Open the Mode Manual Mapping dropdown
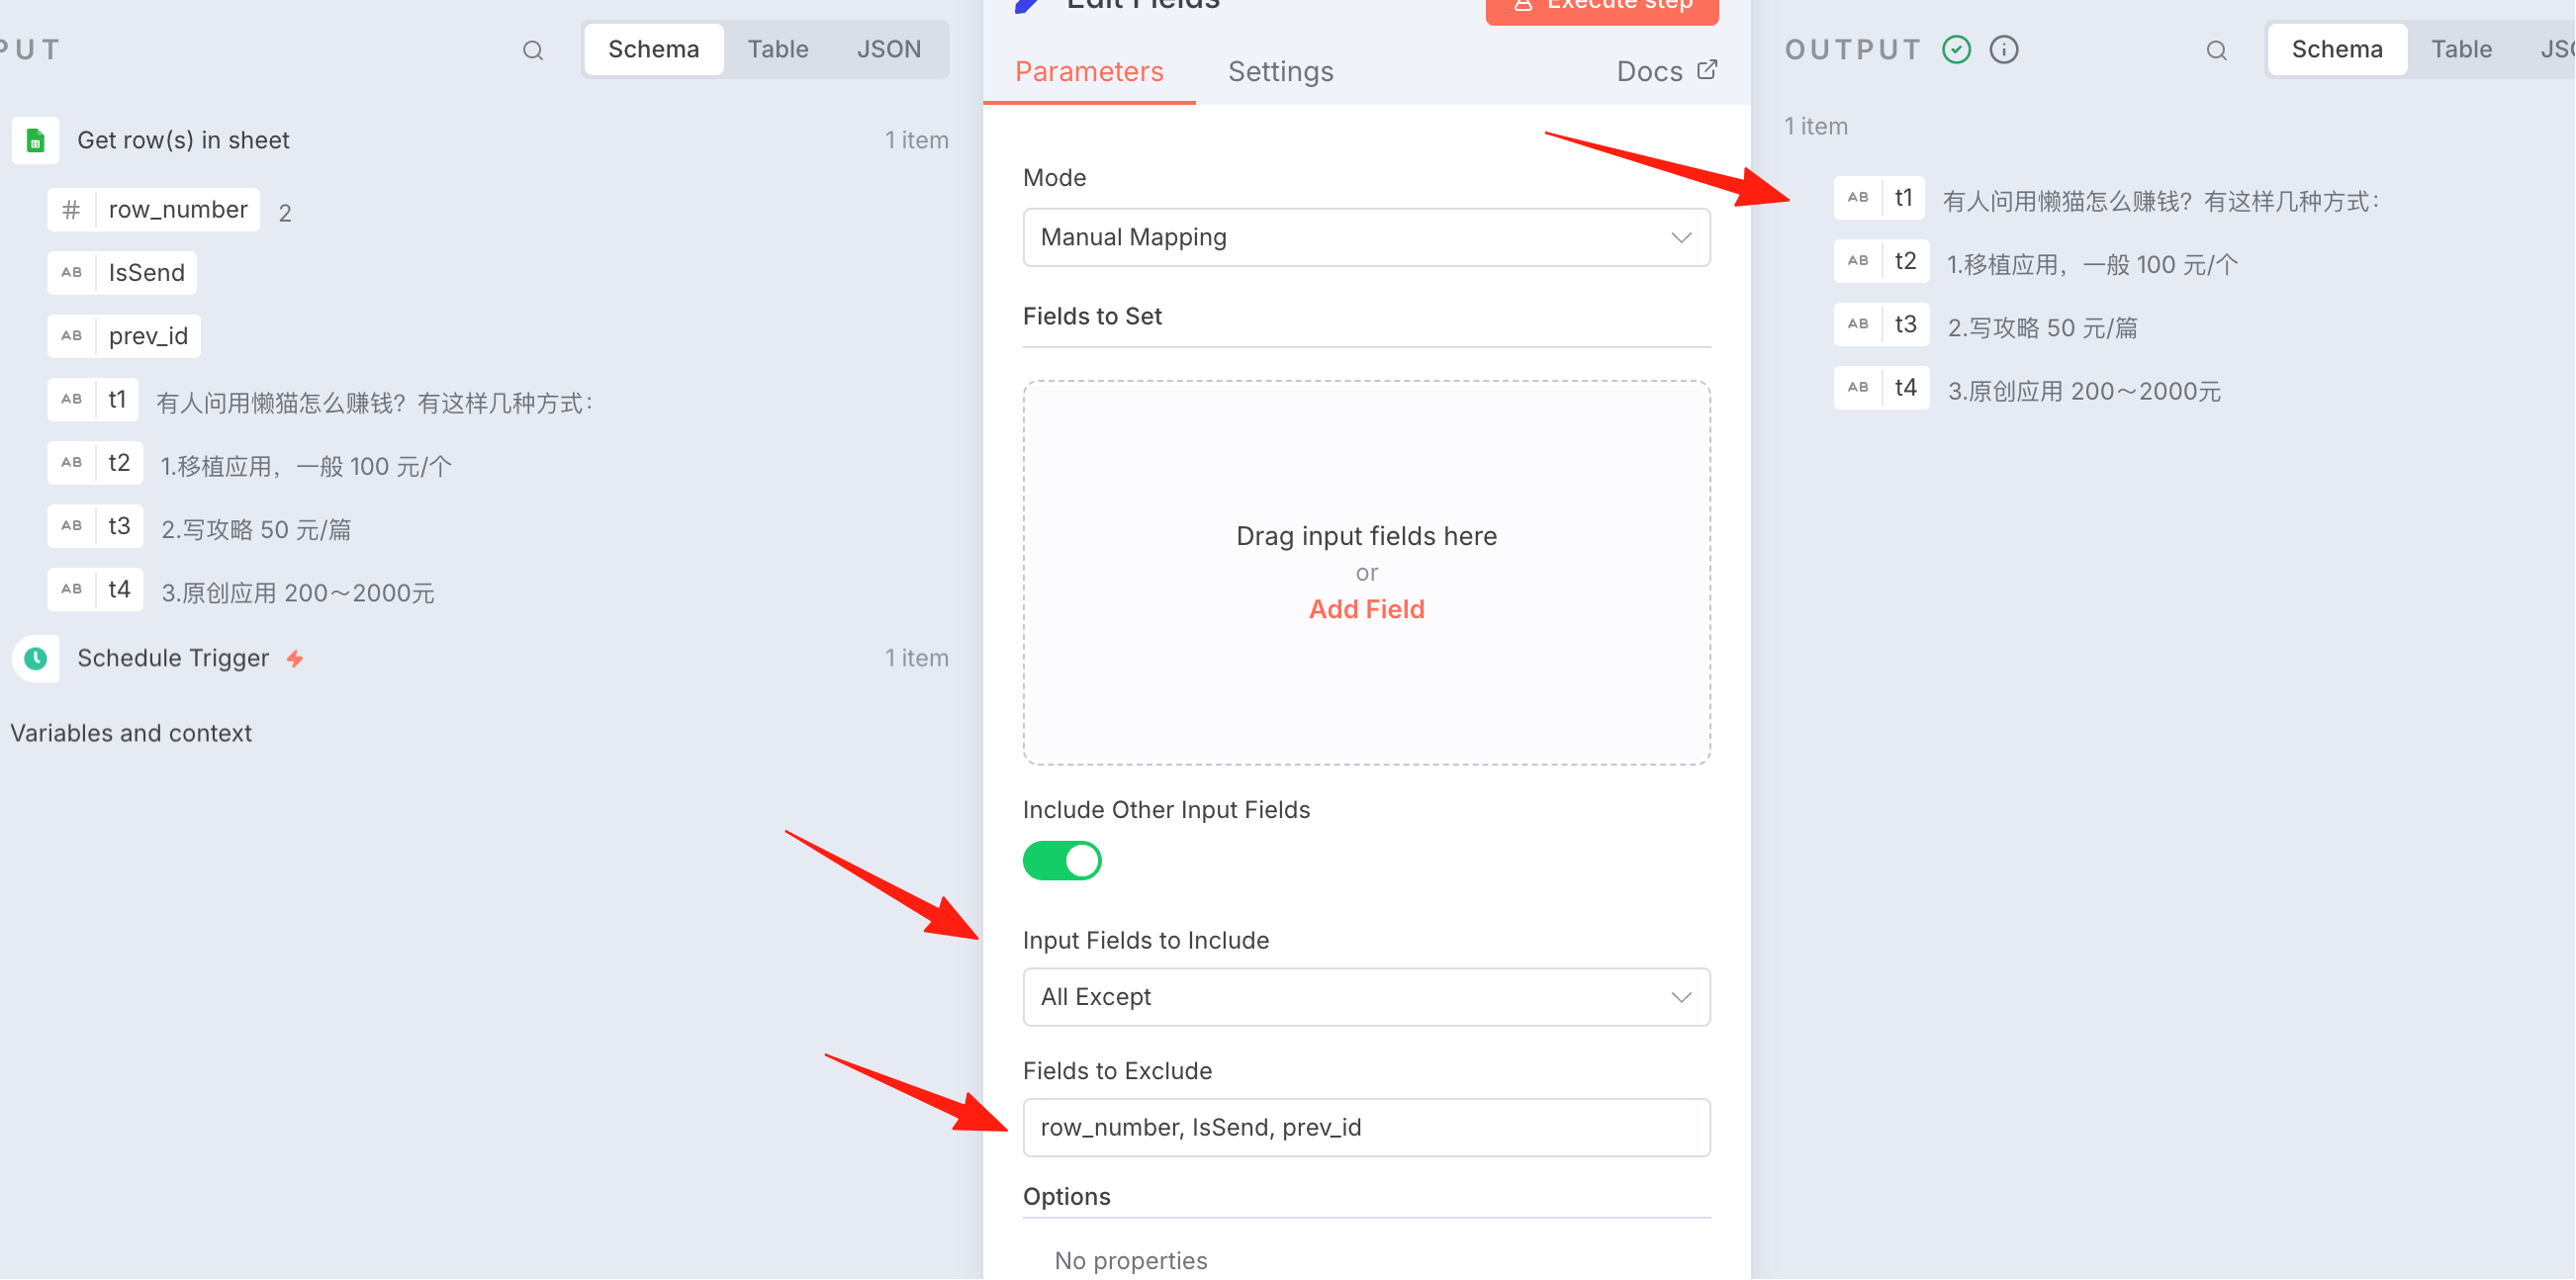 point(1366,237)
